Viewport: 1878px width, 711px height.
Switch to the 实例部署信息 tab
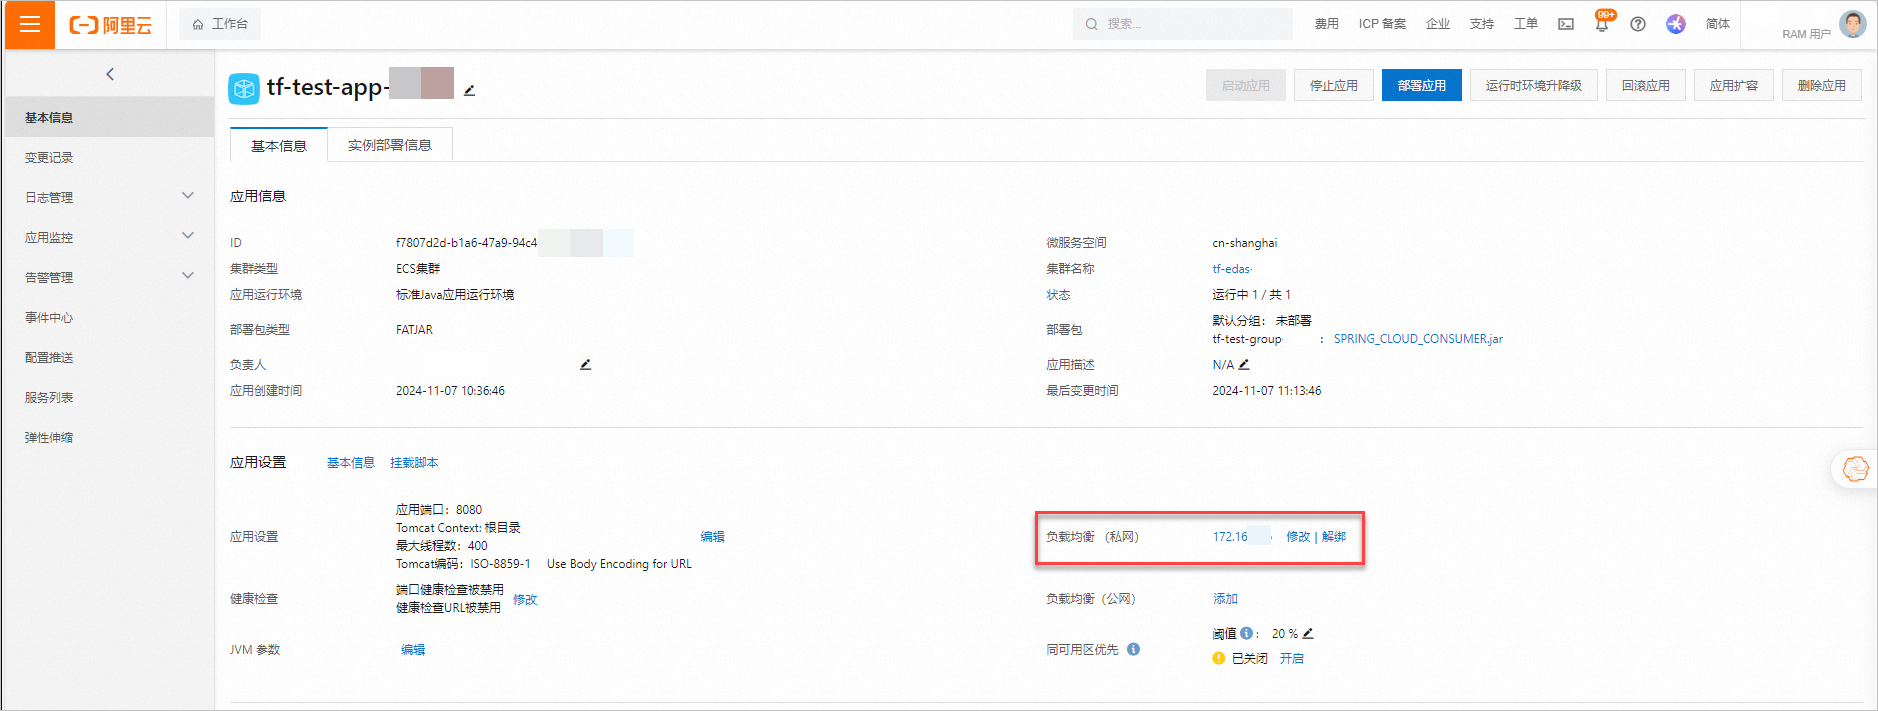pyautogui.click(x=390, y=145)
